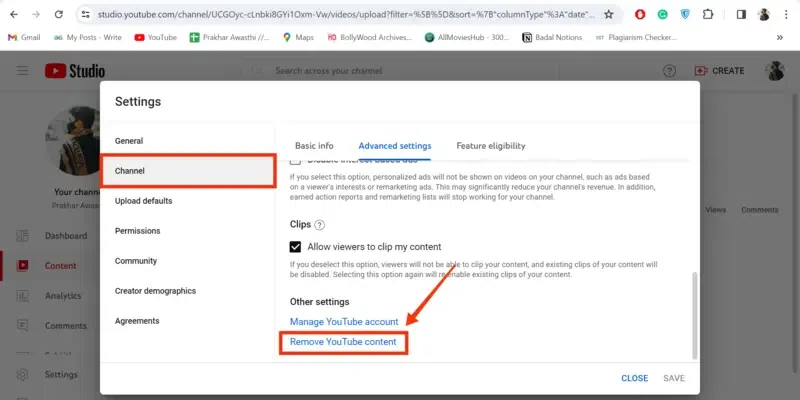Click the browser back arrow

pos(14,15)
